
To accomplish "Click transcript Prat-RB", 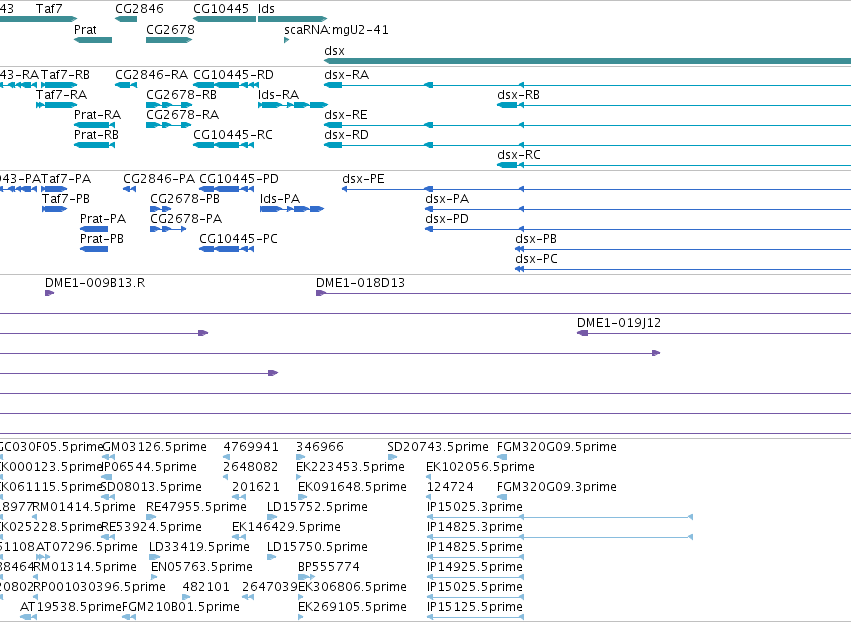I will [x=96, y=135].
